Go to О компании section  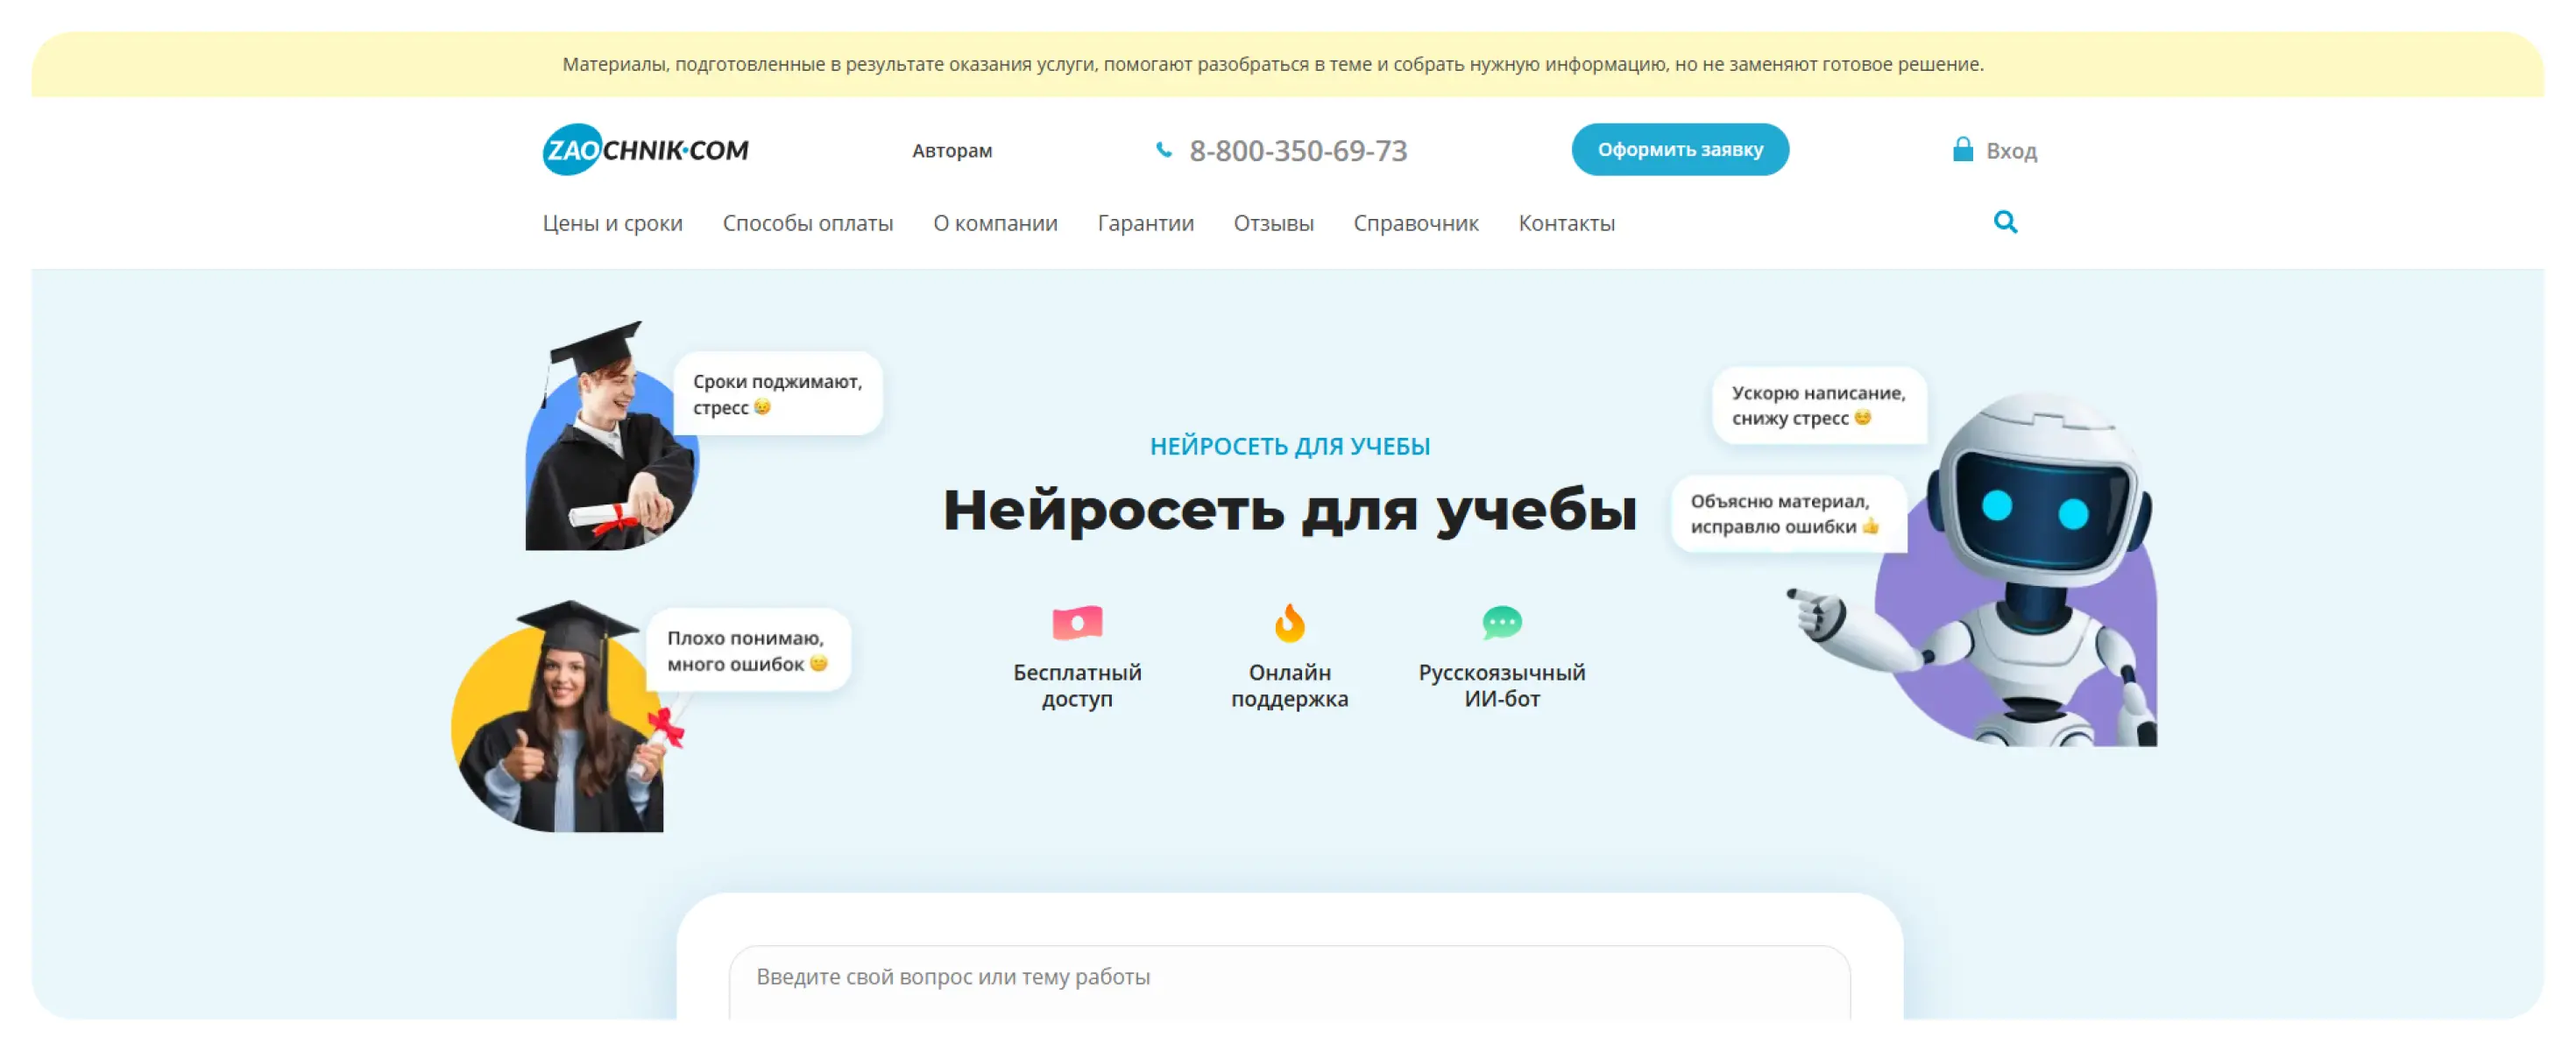pyautogui.click(x=995, y=223)
